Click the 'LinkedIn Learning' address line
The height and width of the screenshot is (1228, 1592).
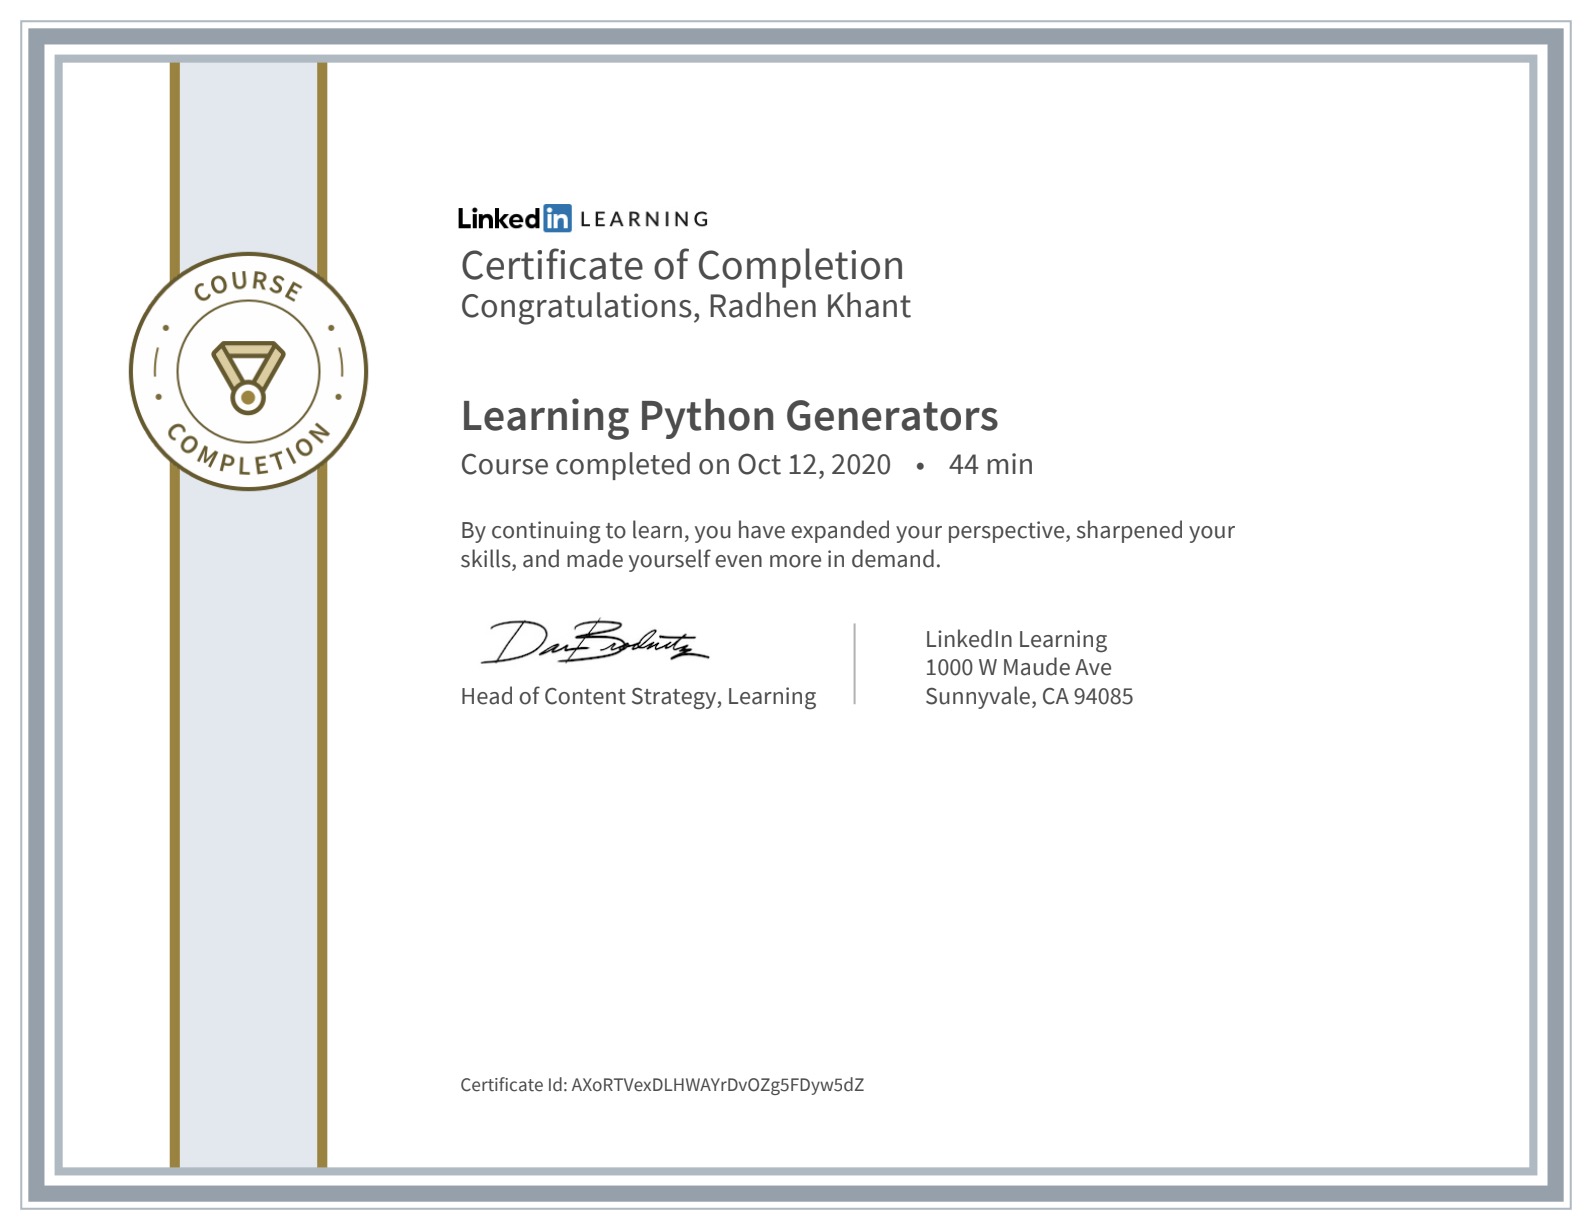tap(1016, 639)
